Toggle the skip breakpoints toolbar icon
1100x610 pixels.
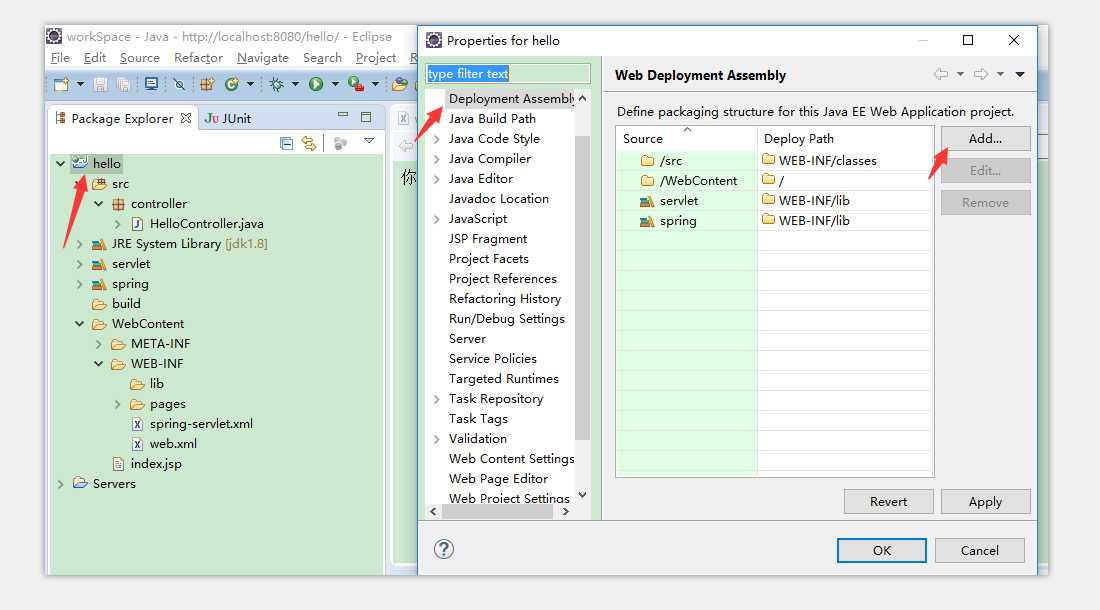tap(180, 85)
